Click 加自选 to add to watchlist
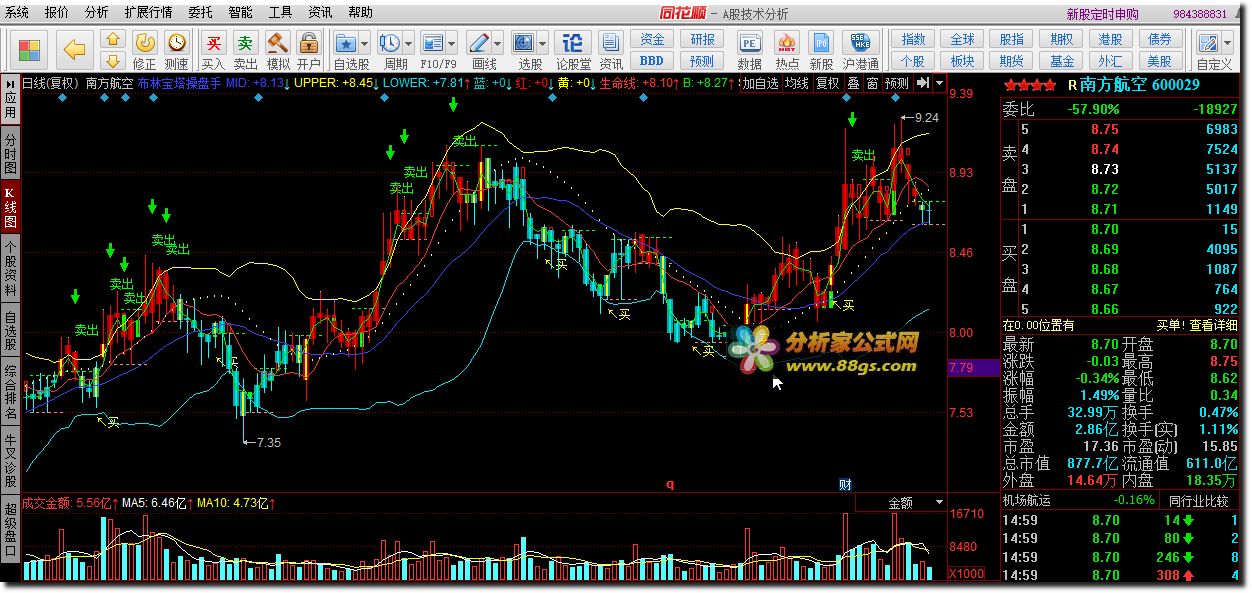 click(759, 83)
